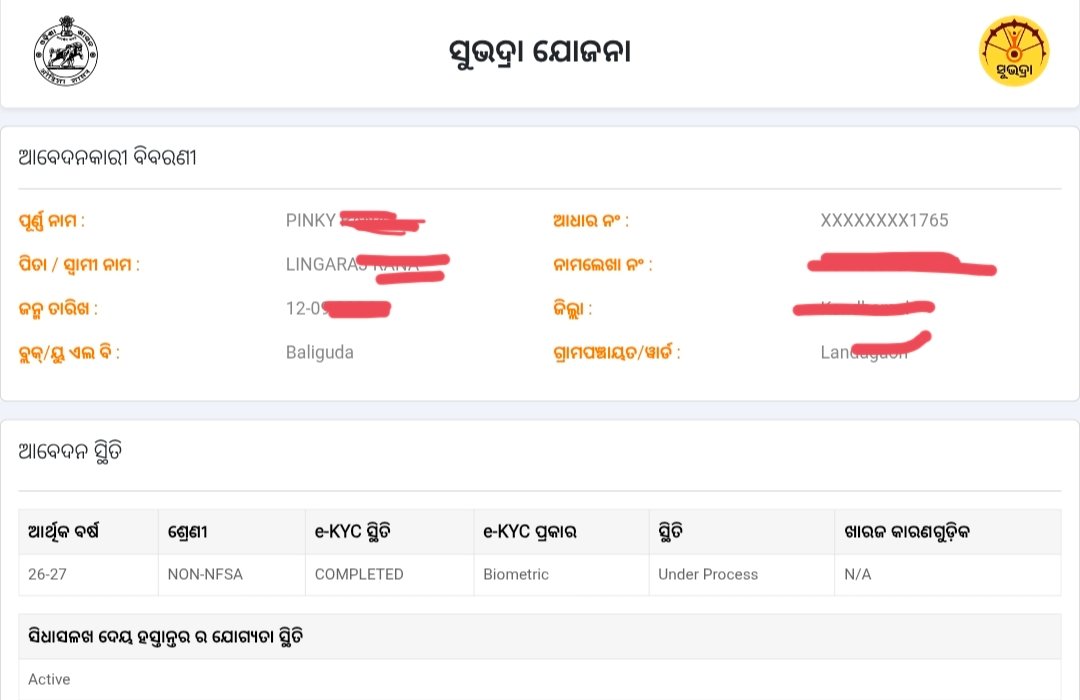Click the Baliguda block value
The image size is (1080, 700).
(x=320, y=353)
